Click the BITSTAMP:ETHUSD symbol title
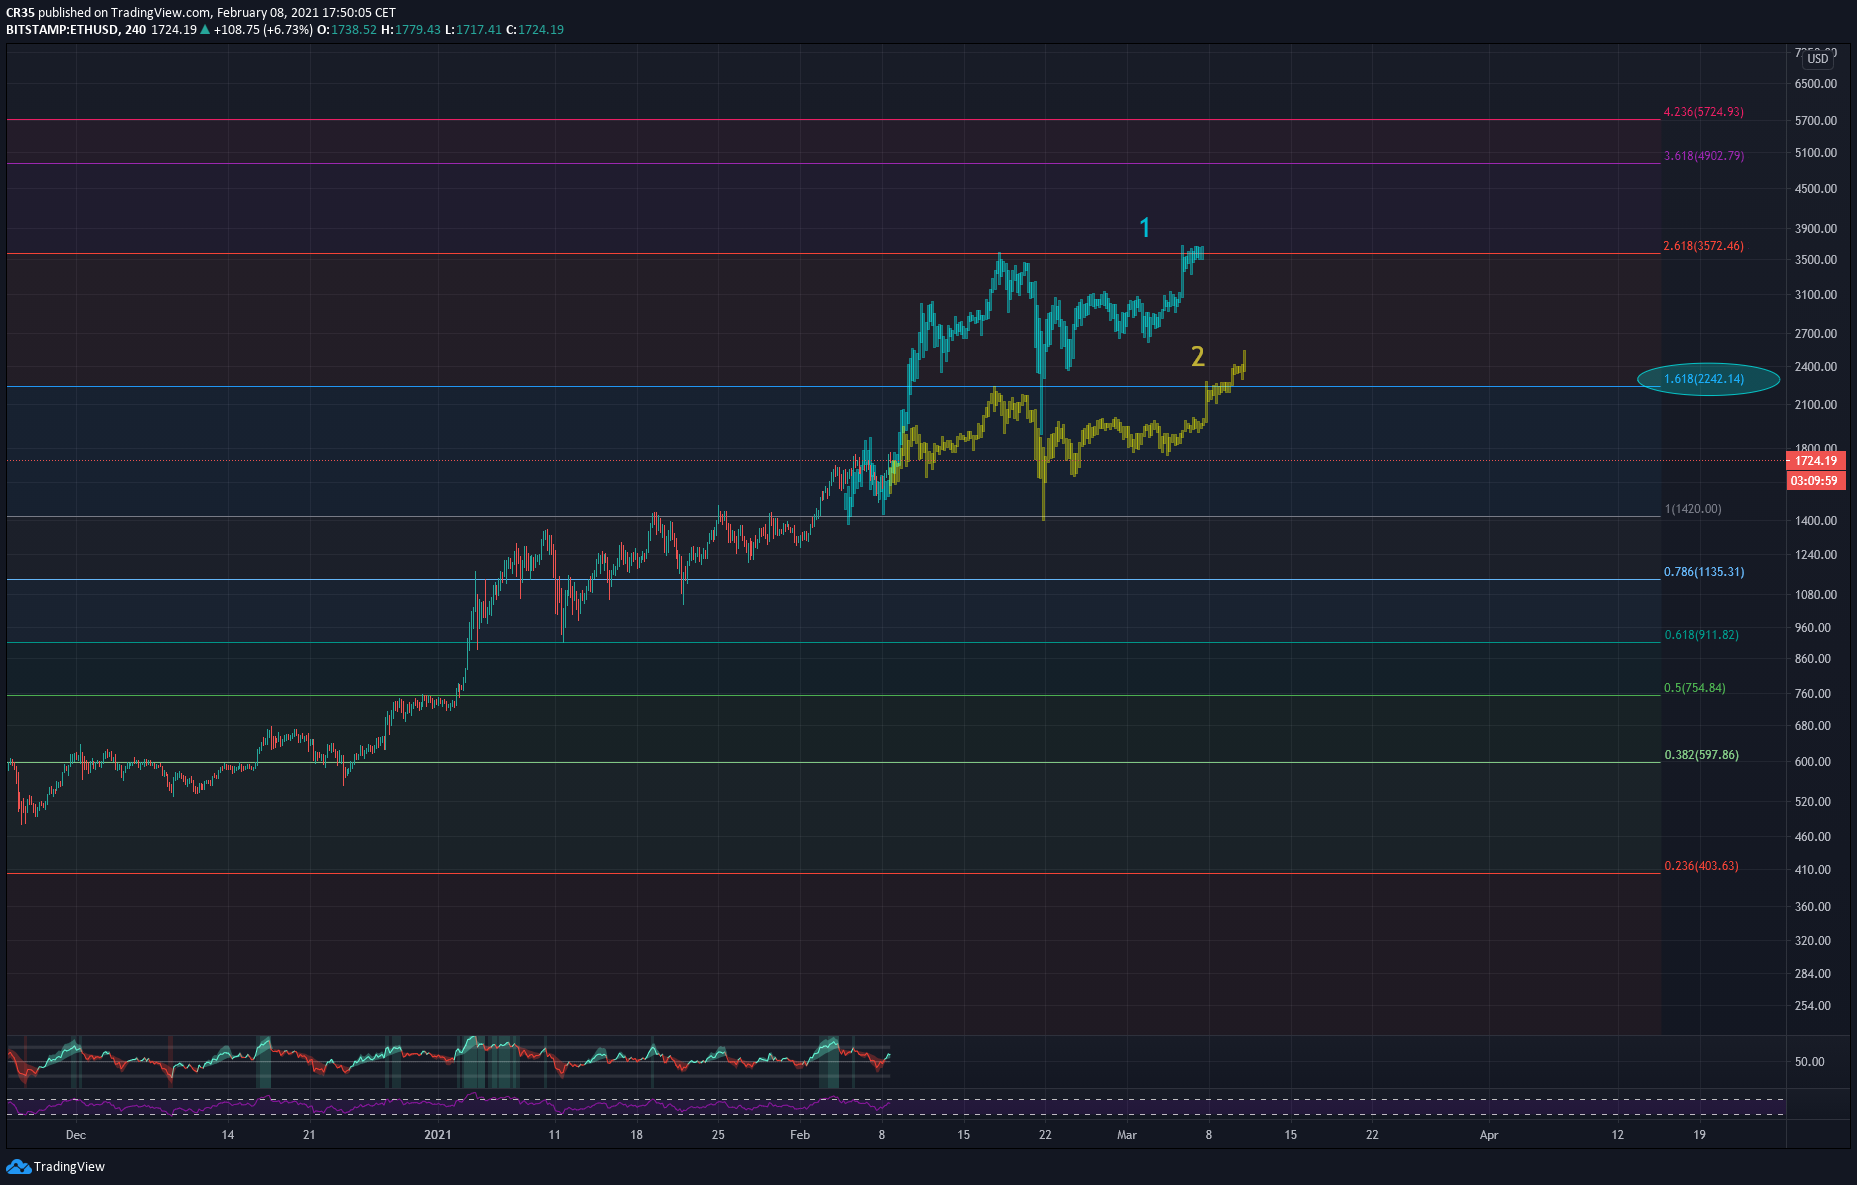This screenshot has width=1857, height=1185. pos(62,30)
